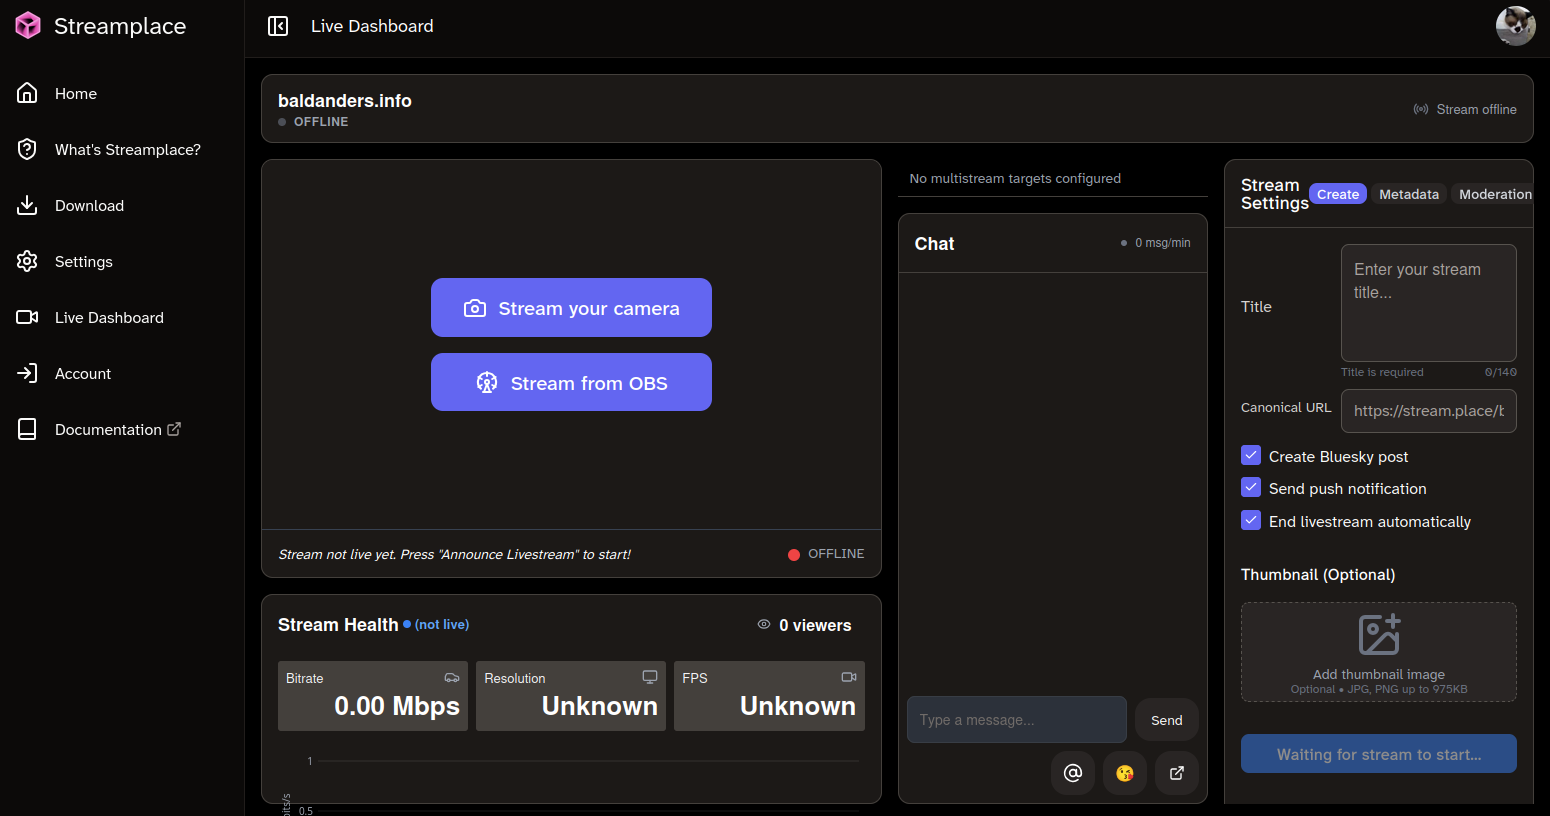Open the Download section via its icon

pyautogui.click(x=27, y=205)
